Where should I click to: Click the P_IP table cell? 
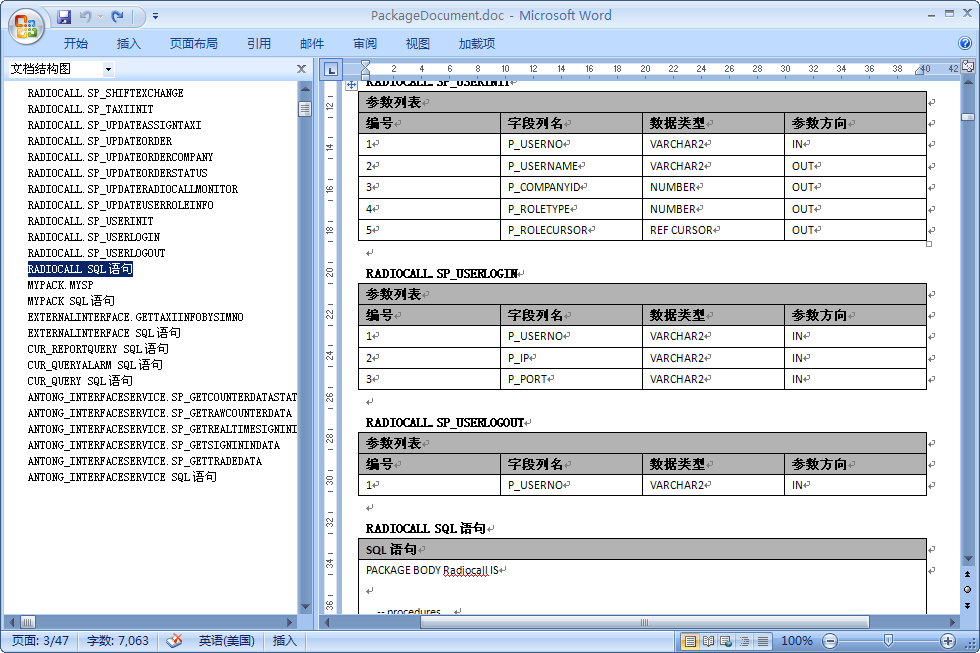point(571,358)
